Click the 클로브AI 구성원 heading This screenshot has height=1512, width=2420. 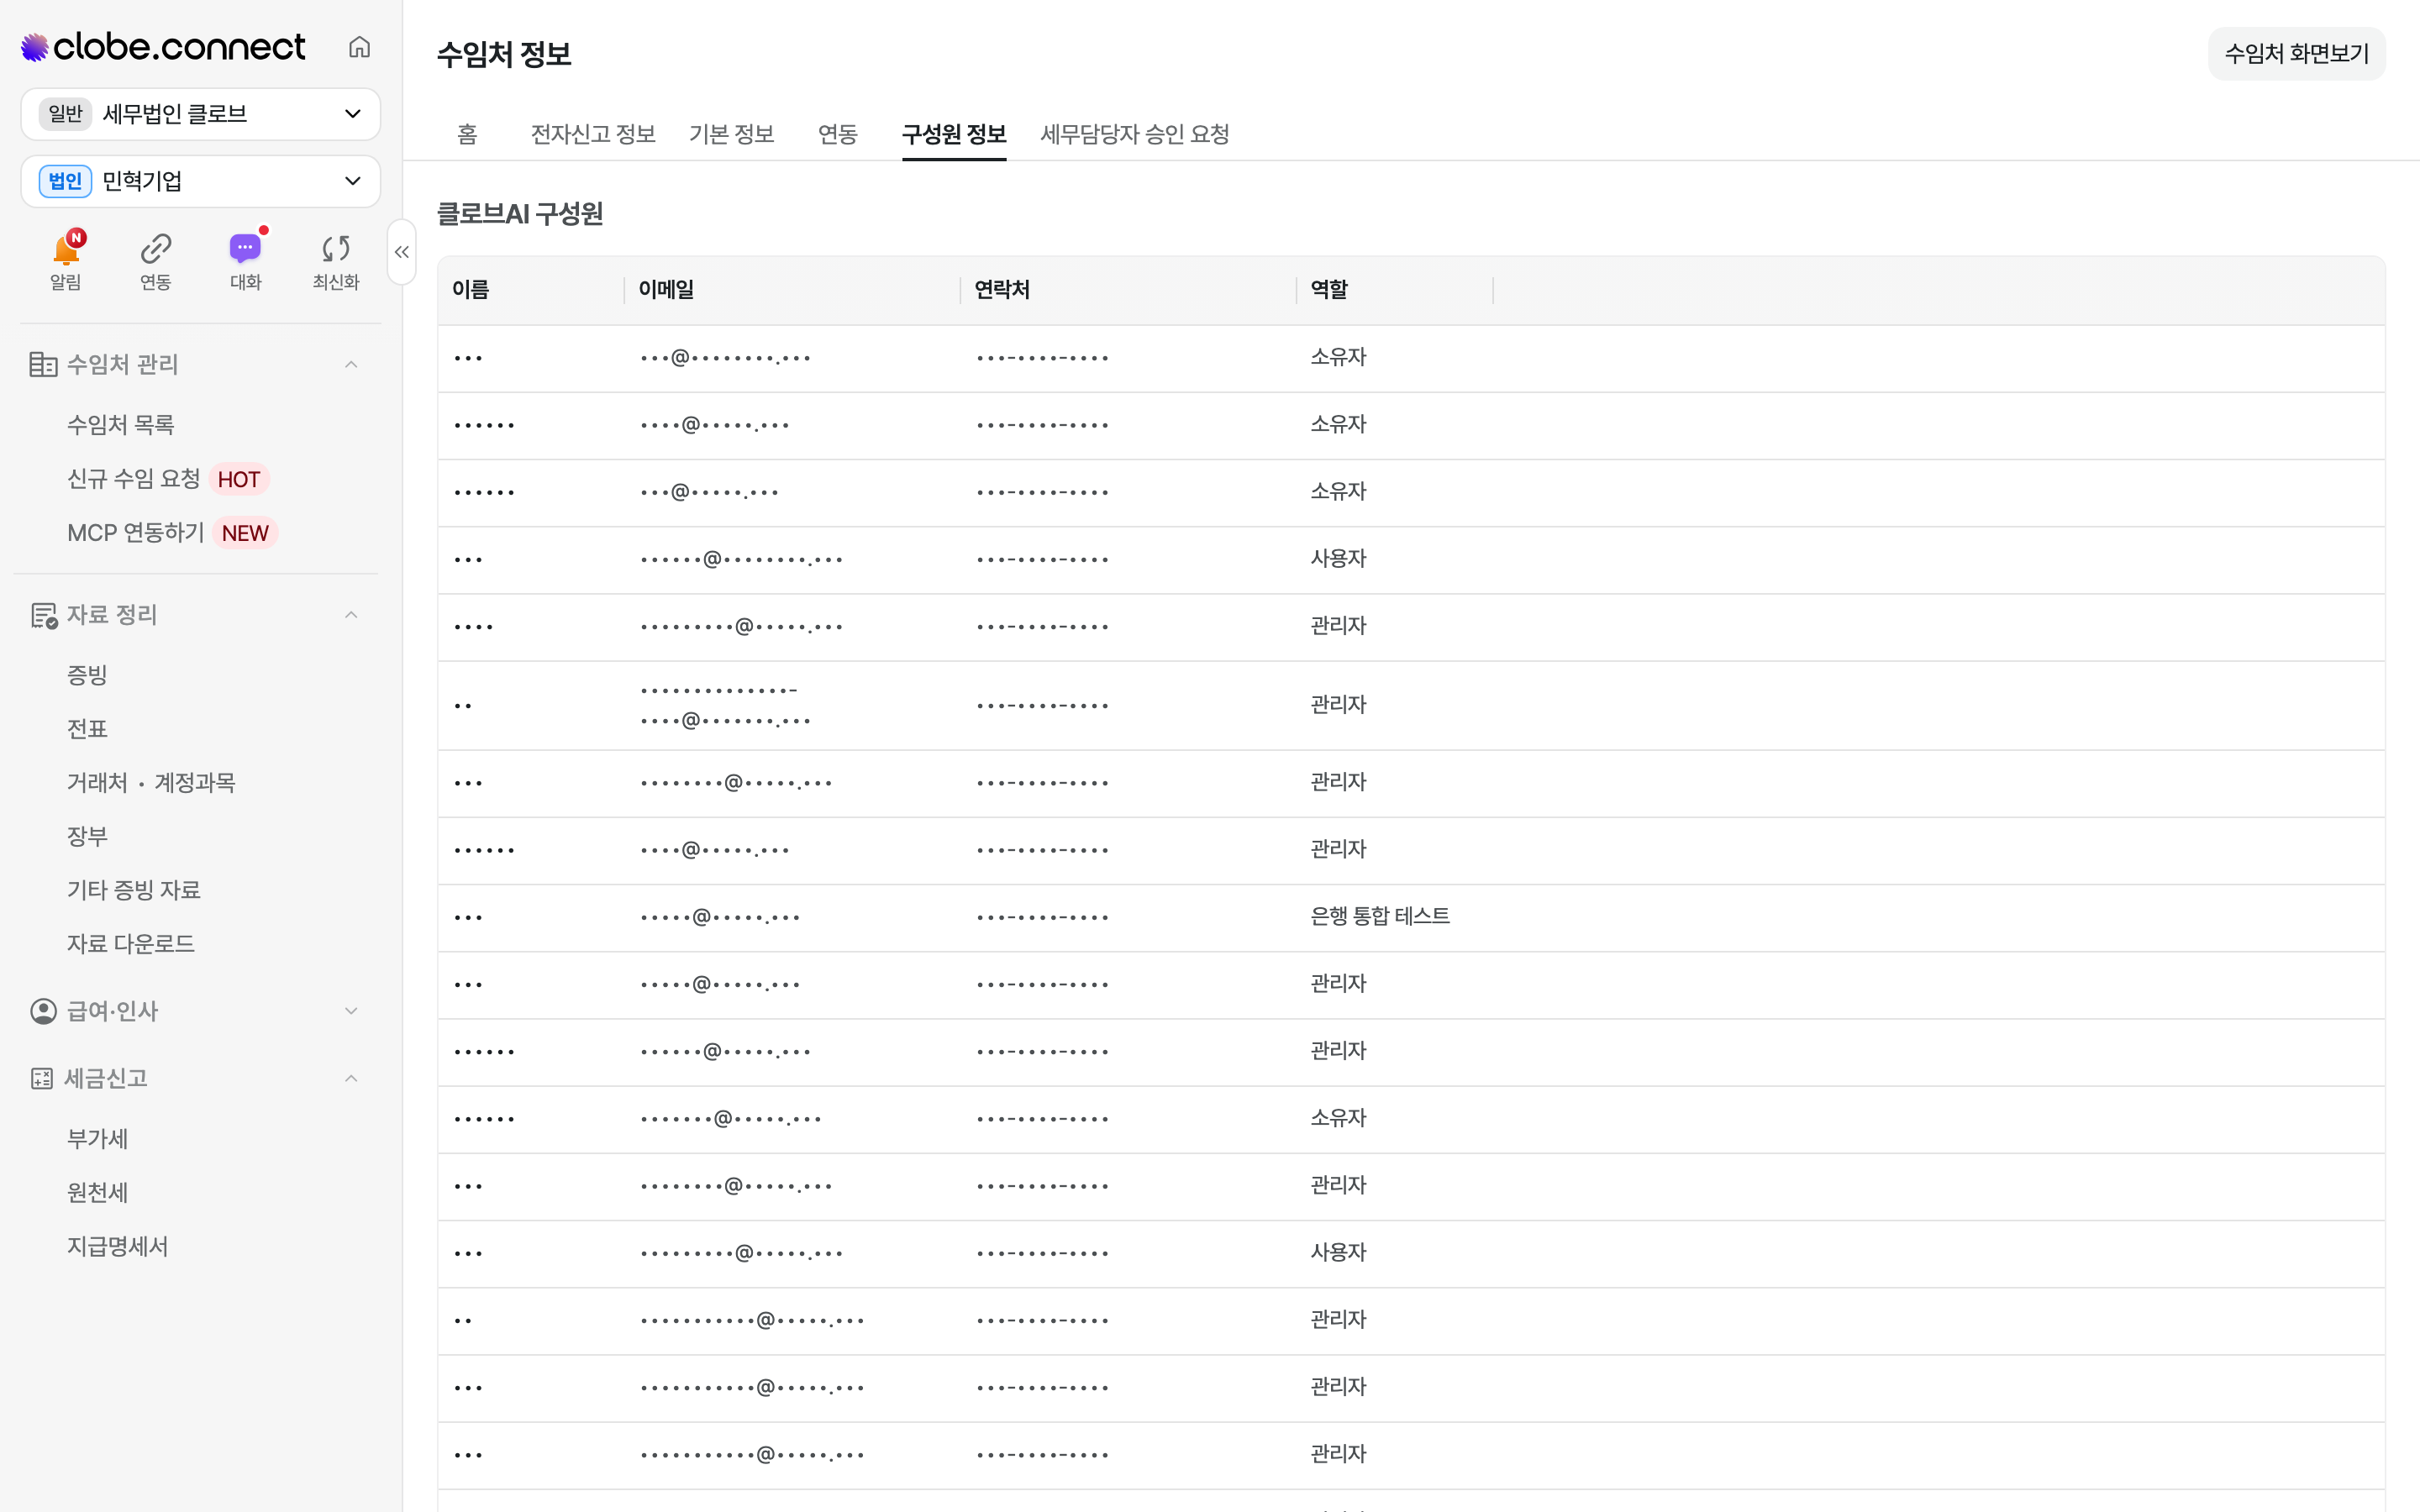520,214
